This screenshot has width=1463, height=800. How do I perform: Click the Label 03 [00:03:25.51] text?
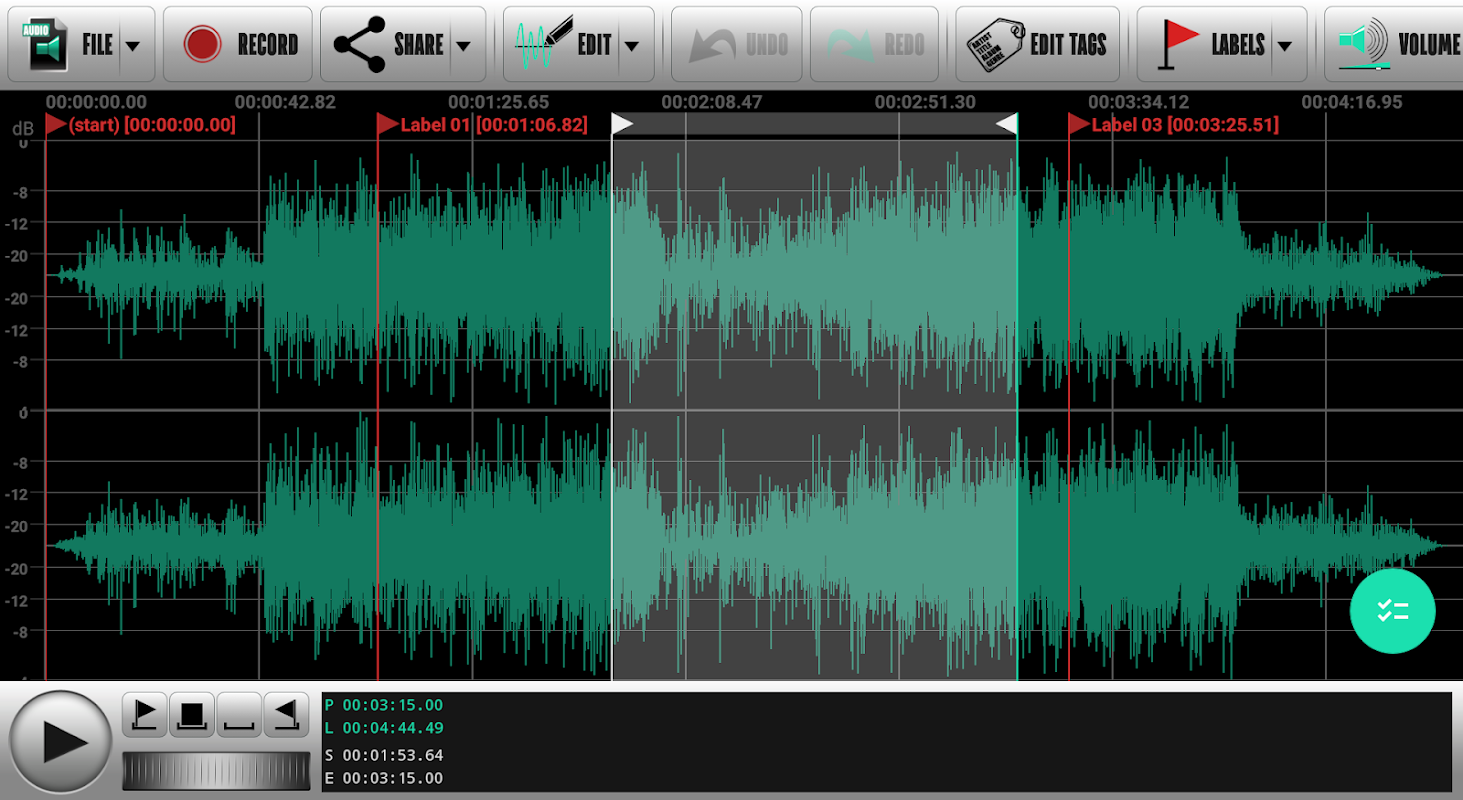[1185, 125]
